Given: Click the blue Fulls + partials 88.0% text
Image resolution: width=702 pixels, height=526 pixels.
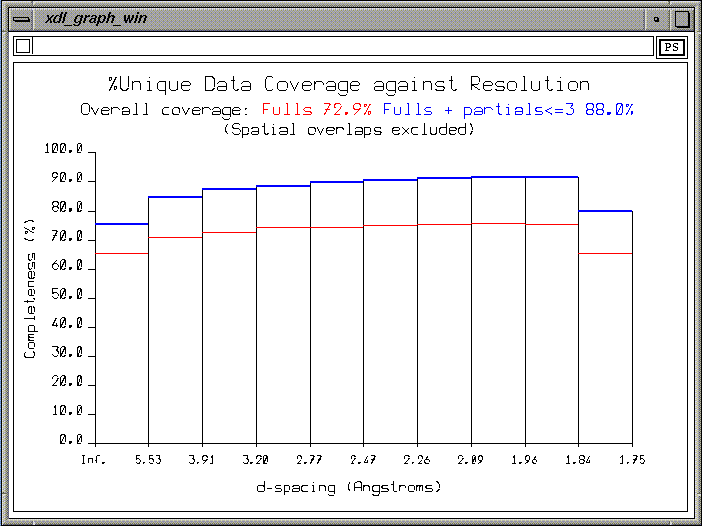Looking at the screenshot, I should click(x=508, y=109).
